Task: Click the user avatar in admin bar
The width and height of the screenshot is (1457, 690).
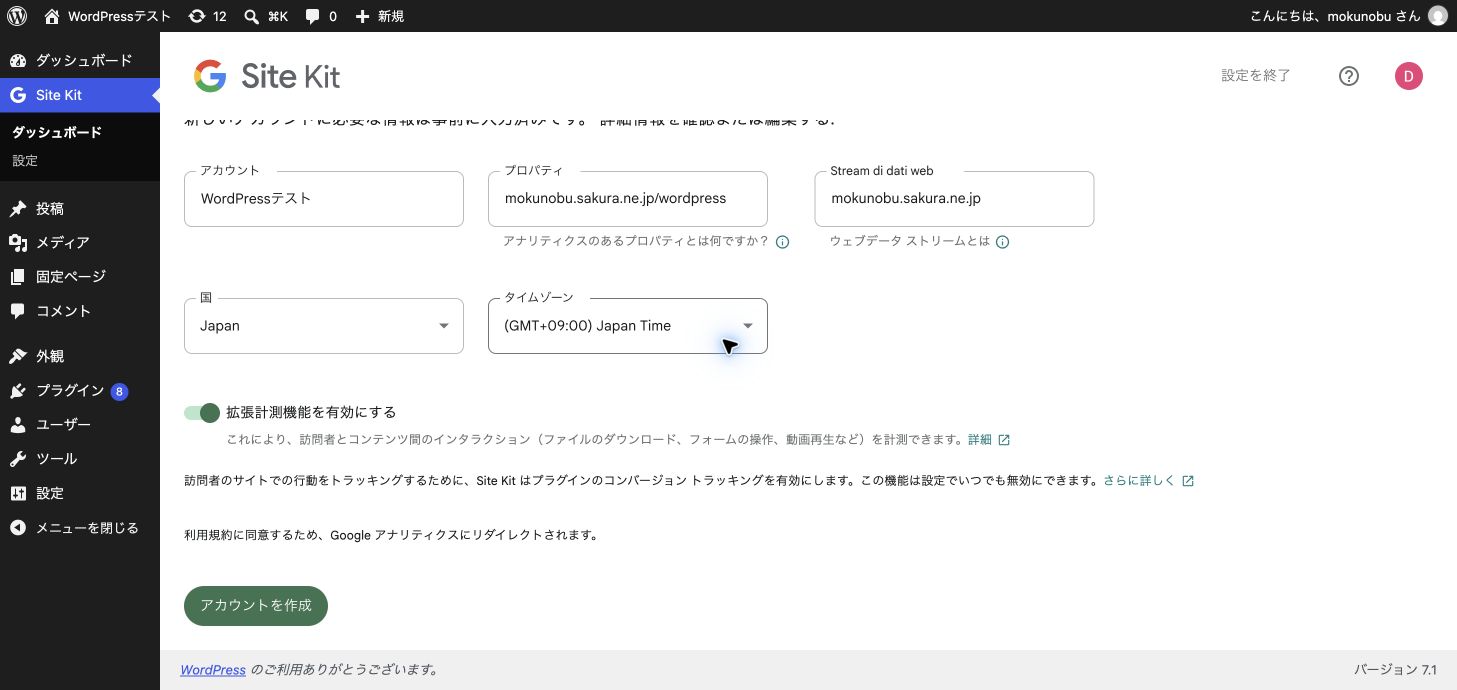Action: point(1437,16)
